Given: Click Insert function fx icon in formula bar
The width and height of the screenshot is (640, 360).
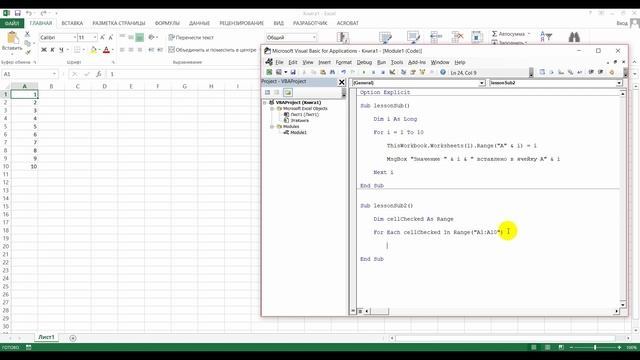Looking at the screenshot, I should (98, 74).
